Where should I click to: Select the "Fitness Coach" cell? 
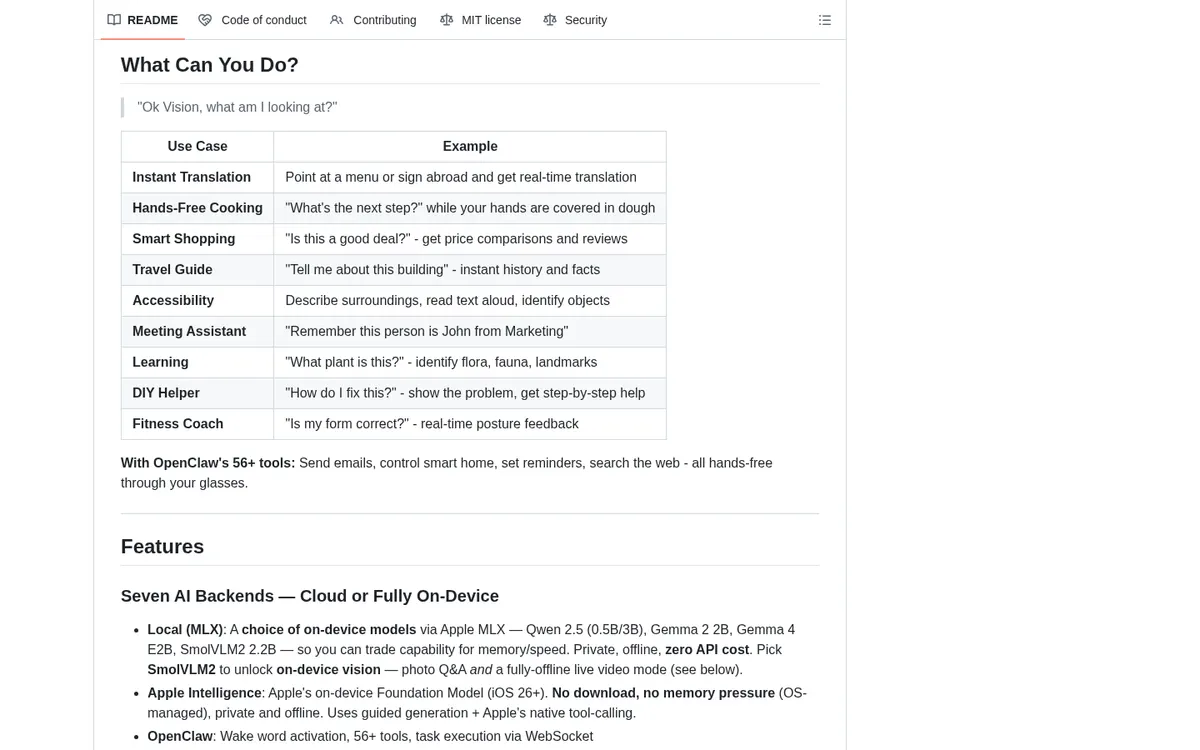197,424
